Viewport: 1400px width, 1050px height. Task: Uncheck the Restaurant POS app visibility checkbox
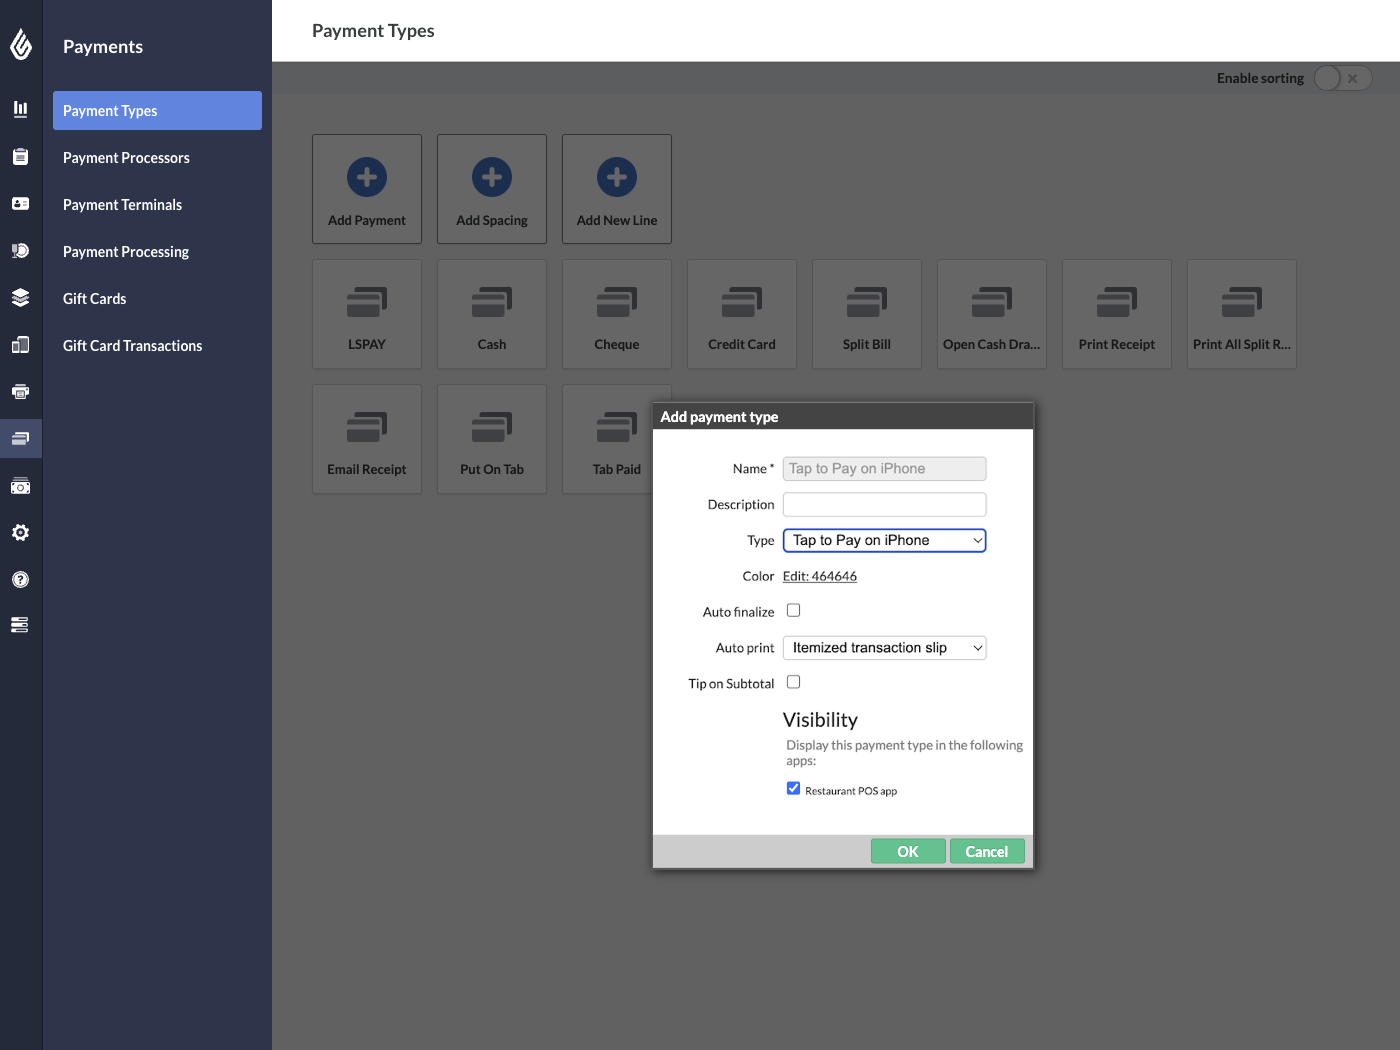point(793,788)
